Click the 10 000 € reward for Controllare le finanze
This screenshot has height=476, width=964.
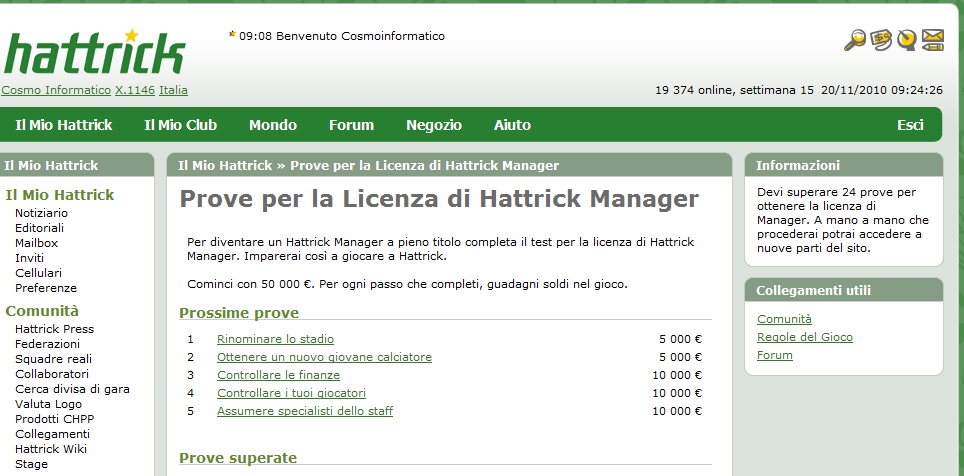point(677,375)
